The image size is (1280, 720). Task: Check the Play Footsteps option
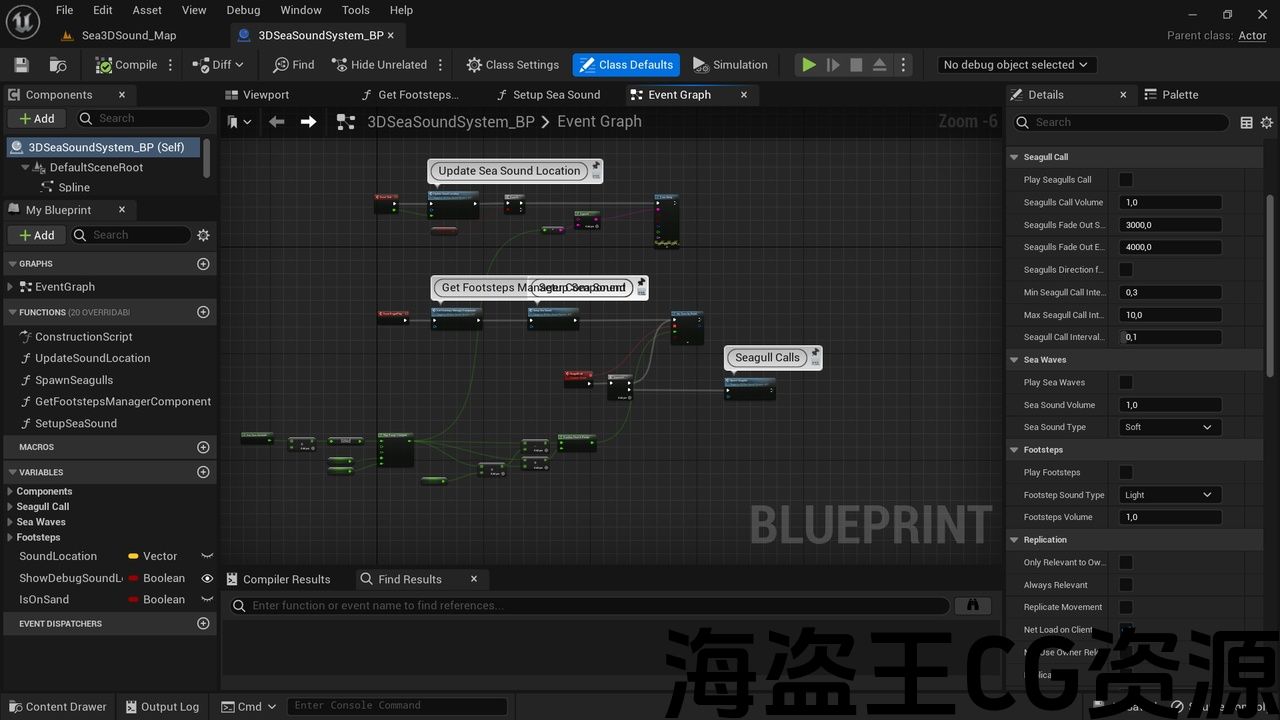tap(1126, 472)
